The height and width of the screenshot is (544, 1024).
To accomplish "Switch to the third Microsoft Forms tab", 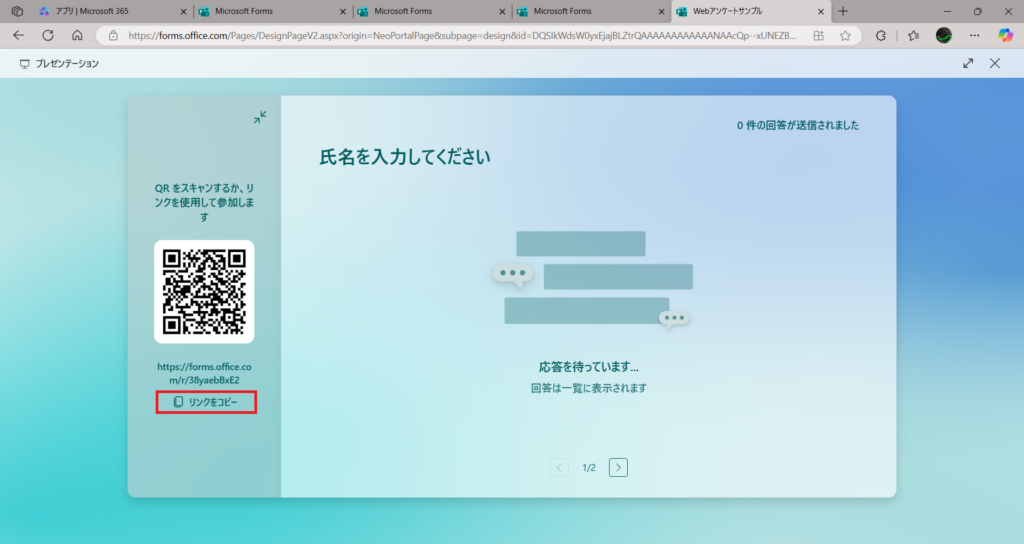I will [x=592, y=11].
